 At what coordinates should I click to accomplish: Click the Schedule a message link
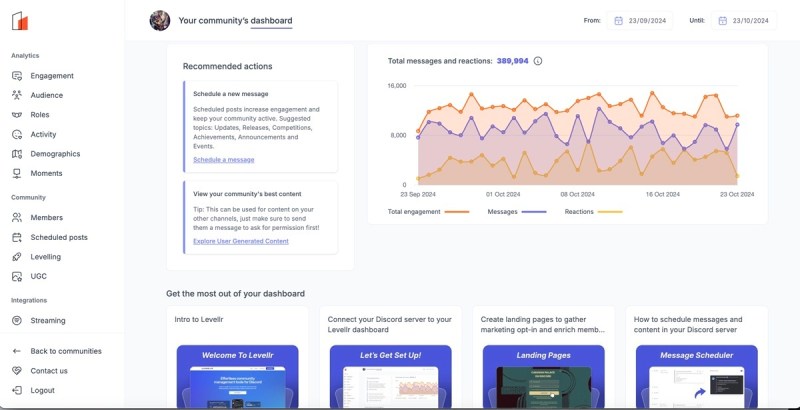[223, 160]
